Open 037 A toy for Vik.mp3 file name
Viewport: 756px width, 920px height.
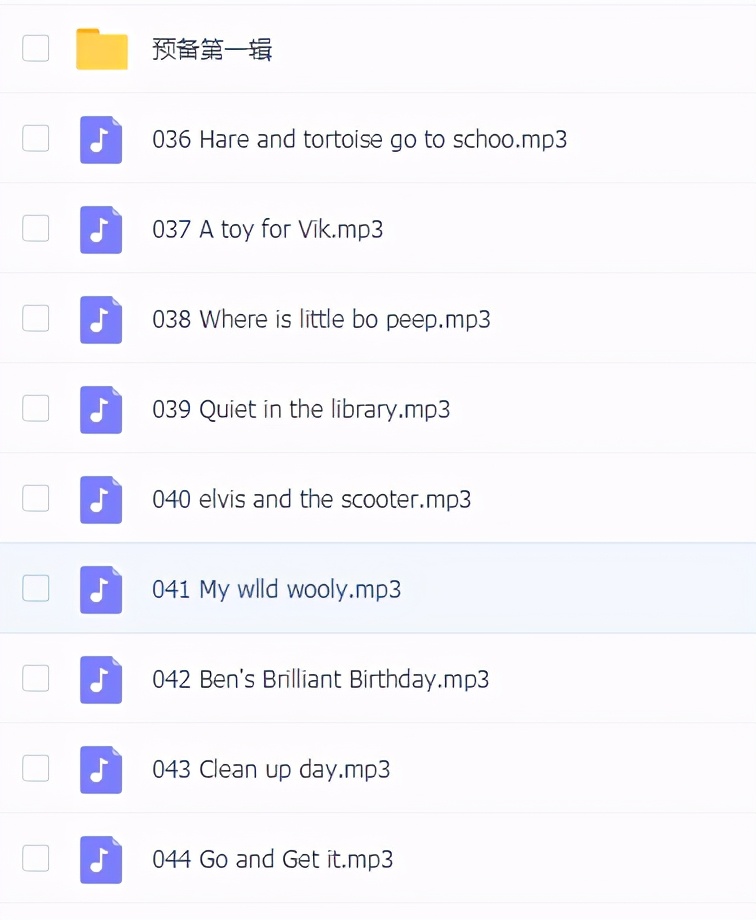coord(267,229)
